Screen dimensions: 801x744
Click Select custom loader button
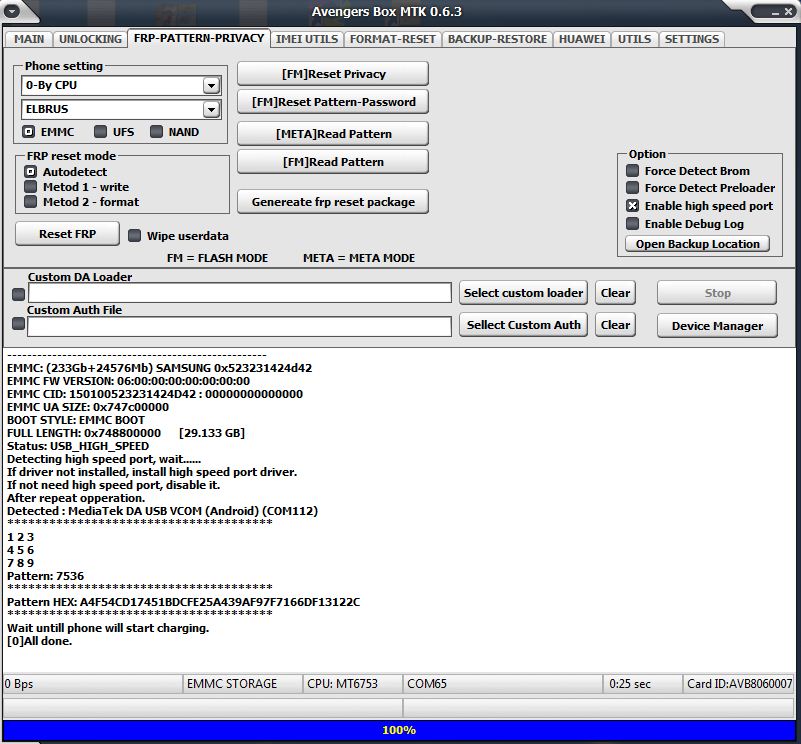pyautogui.click(x=523, y=293)
